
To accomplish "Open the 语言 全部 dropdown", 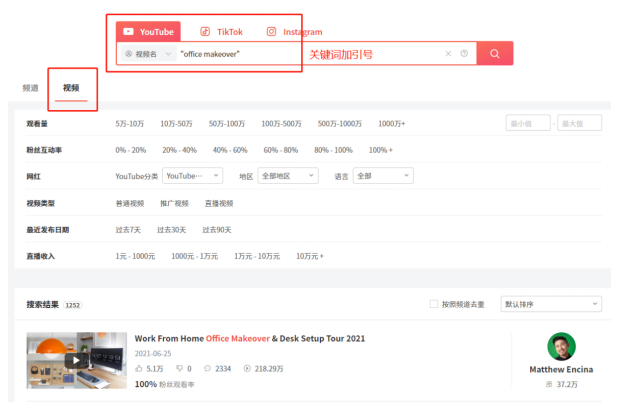I will pyautogui.click(x=383, y=176).
